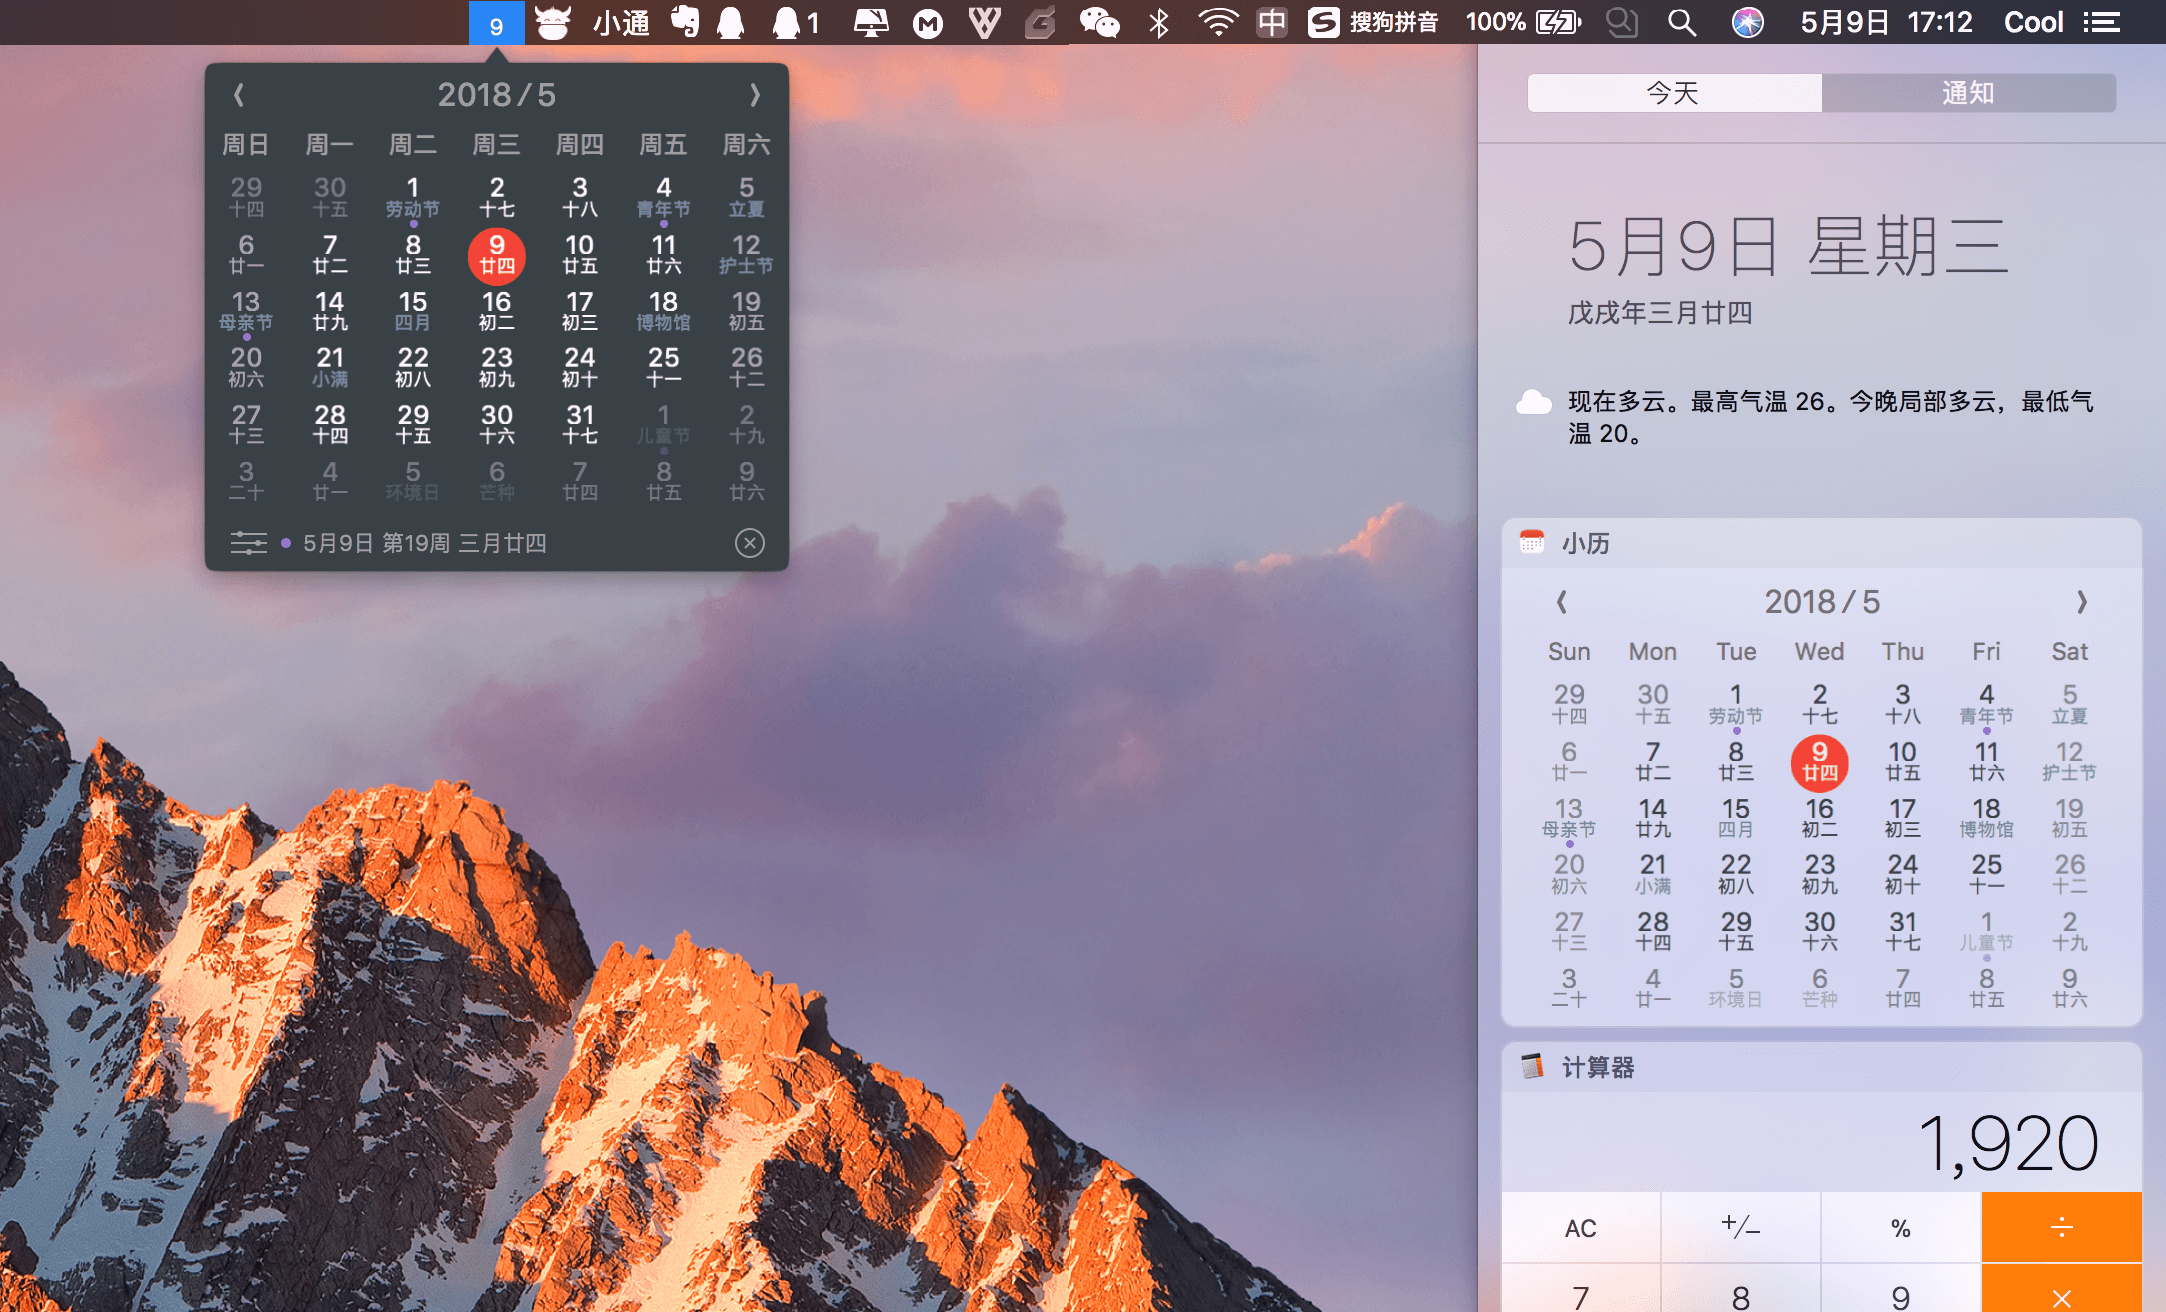Open the Bluetooth status menu
The image size is (2166, 1312).
coord(1159,23)
